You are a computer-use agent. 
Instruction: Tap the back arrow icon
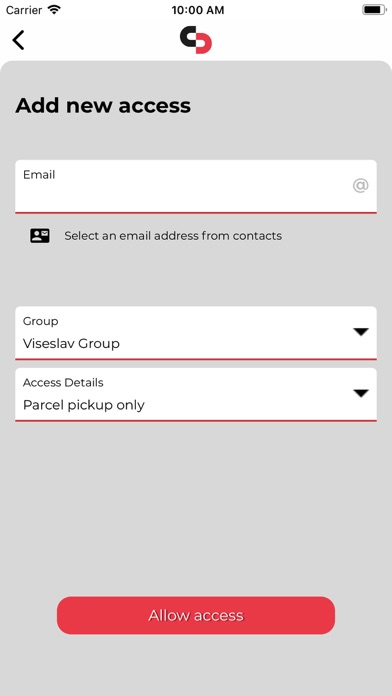point(18,40)
